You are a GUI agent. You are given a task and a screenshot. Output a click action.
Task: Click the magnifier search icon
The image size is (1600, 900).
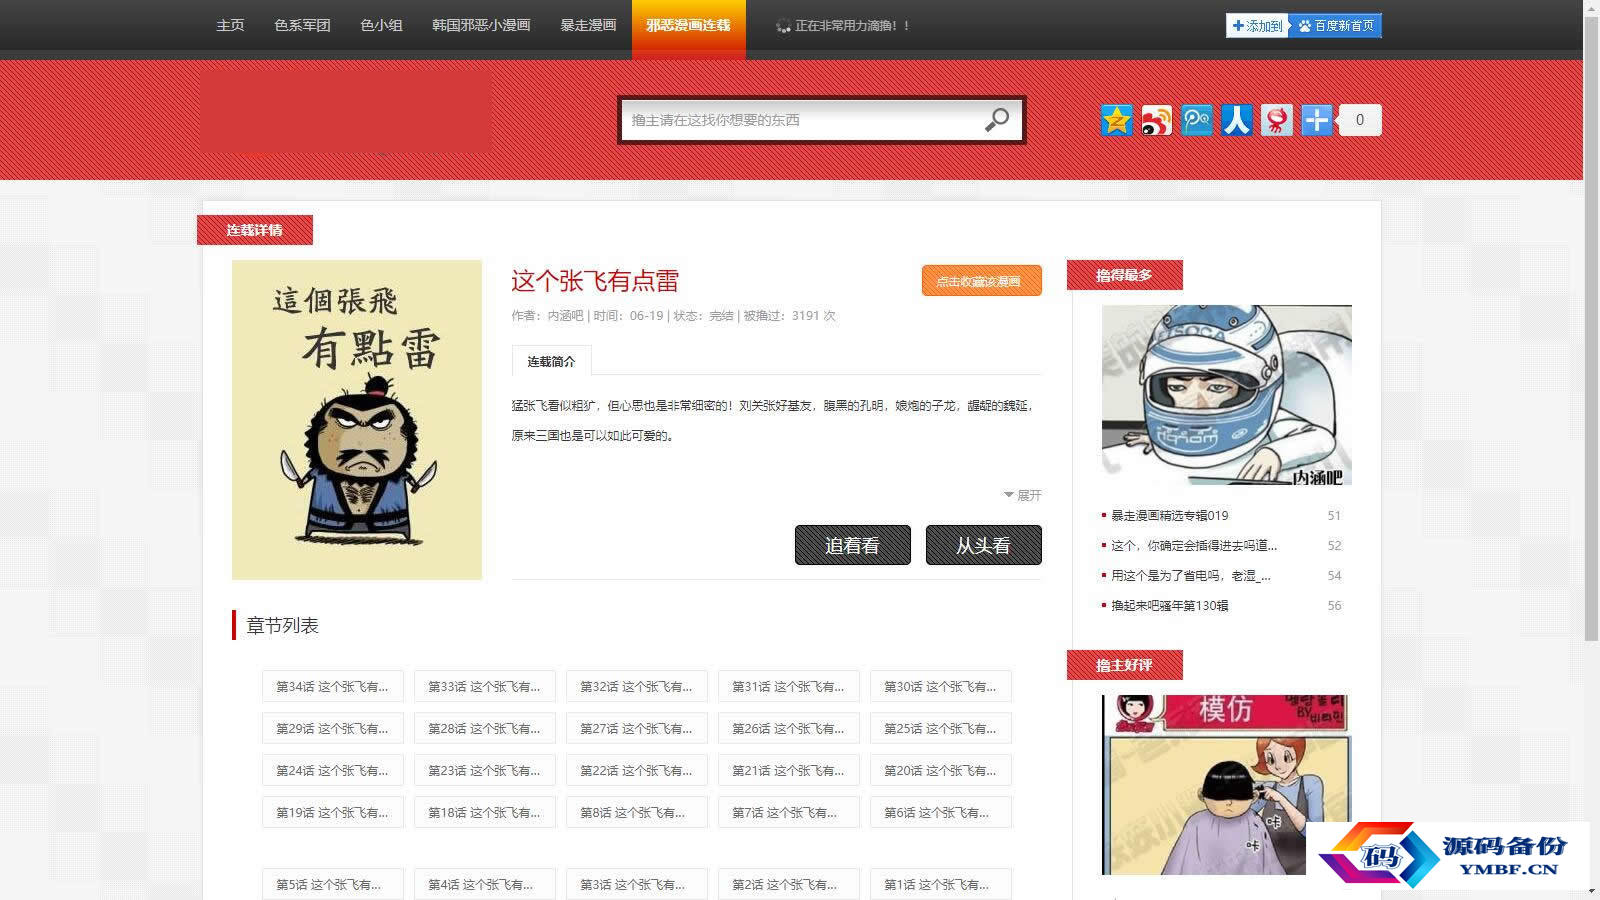click(x=996, y=120)
